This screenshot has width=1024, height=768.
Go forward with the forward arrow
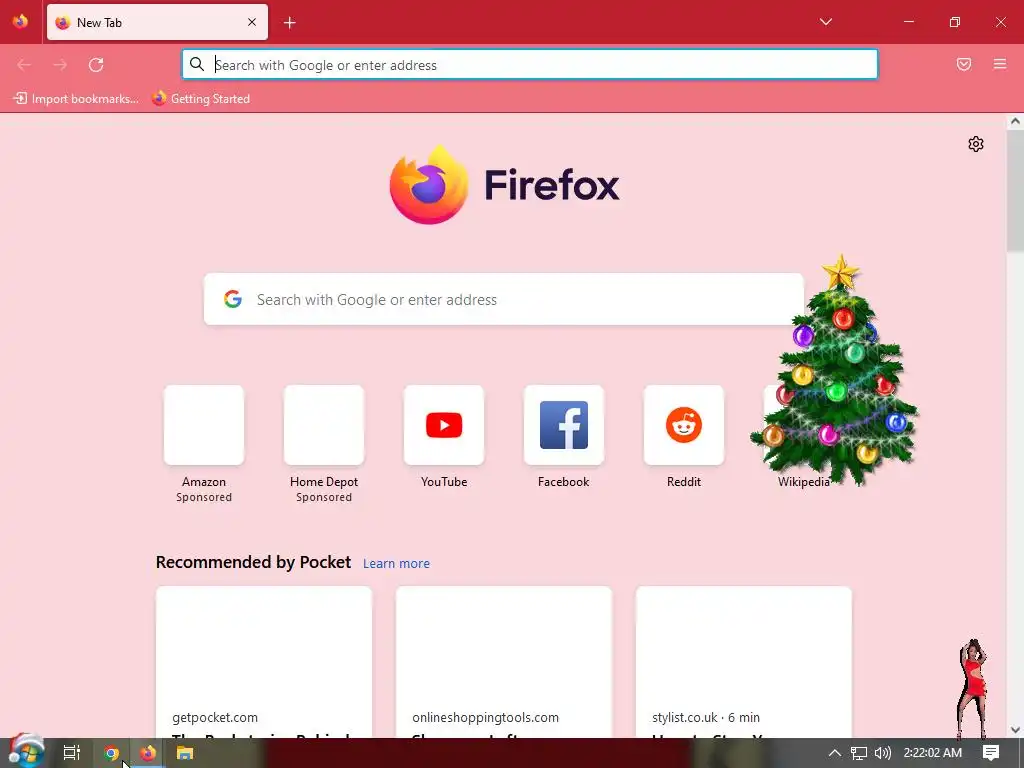click(x=60, y=65)
